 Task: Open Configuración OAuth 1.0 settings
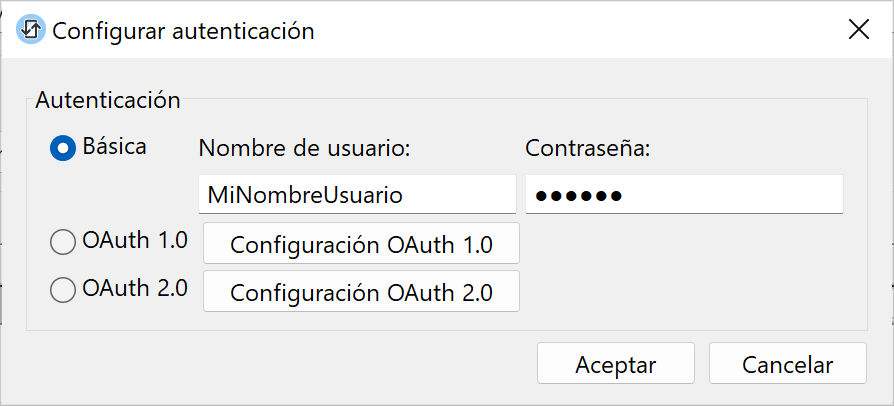[x=361, y=244]
